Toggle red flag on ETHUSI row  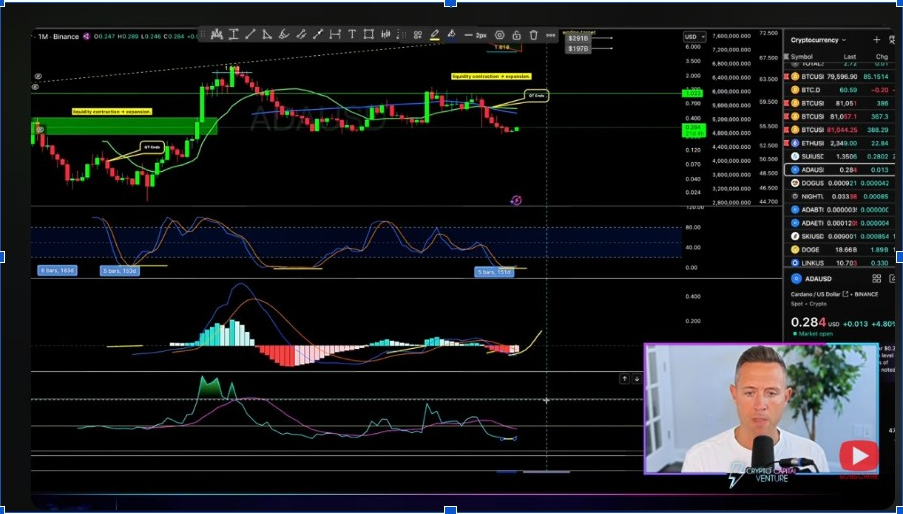click(x=786, y=143)
